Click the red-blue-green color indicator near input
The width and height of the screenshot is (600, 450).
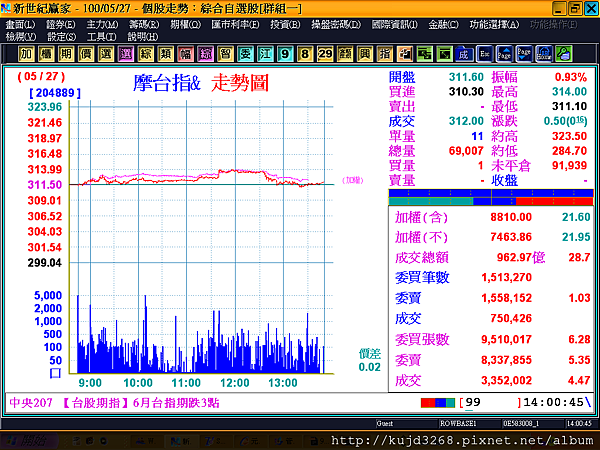[438, 403]
